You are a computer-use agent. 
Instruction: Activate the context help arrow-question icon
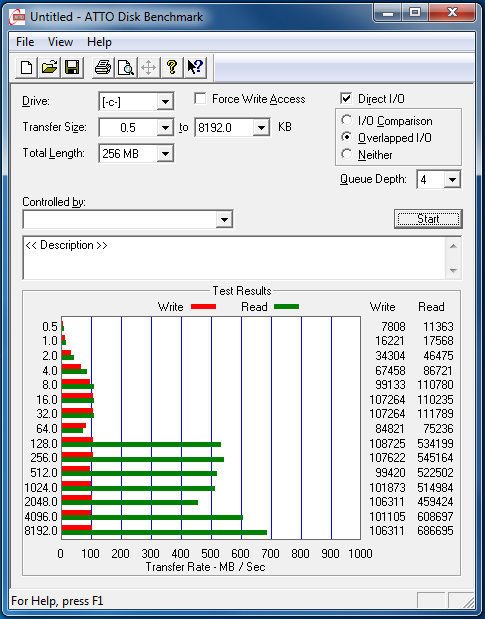click(195, 67)
